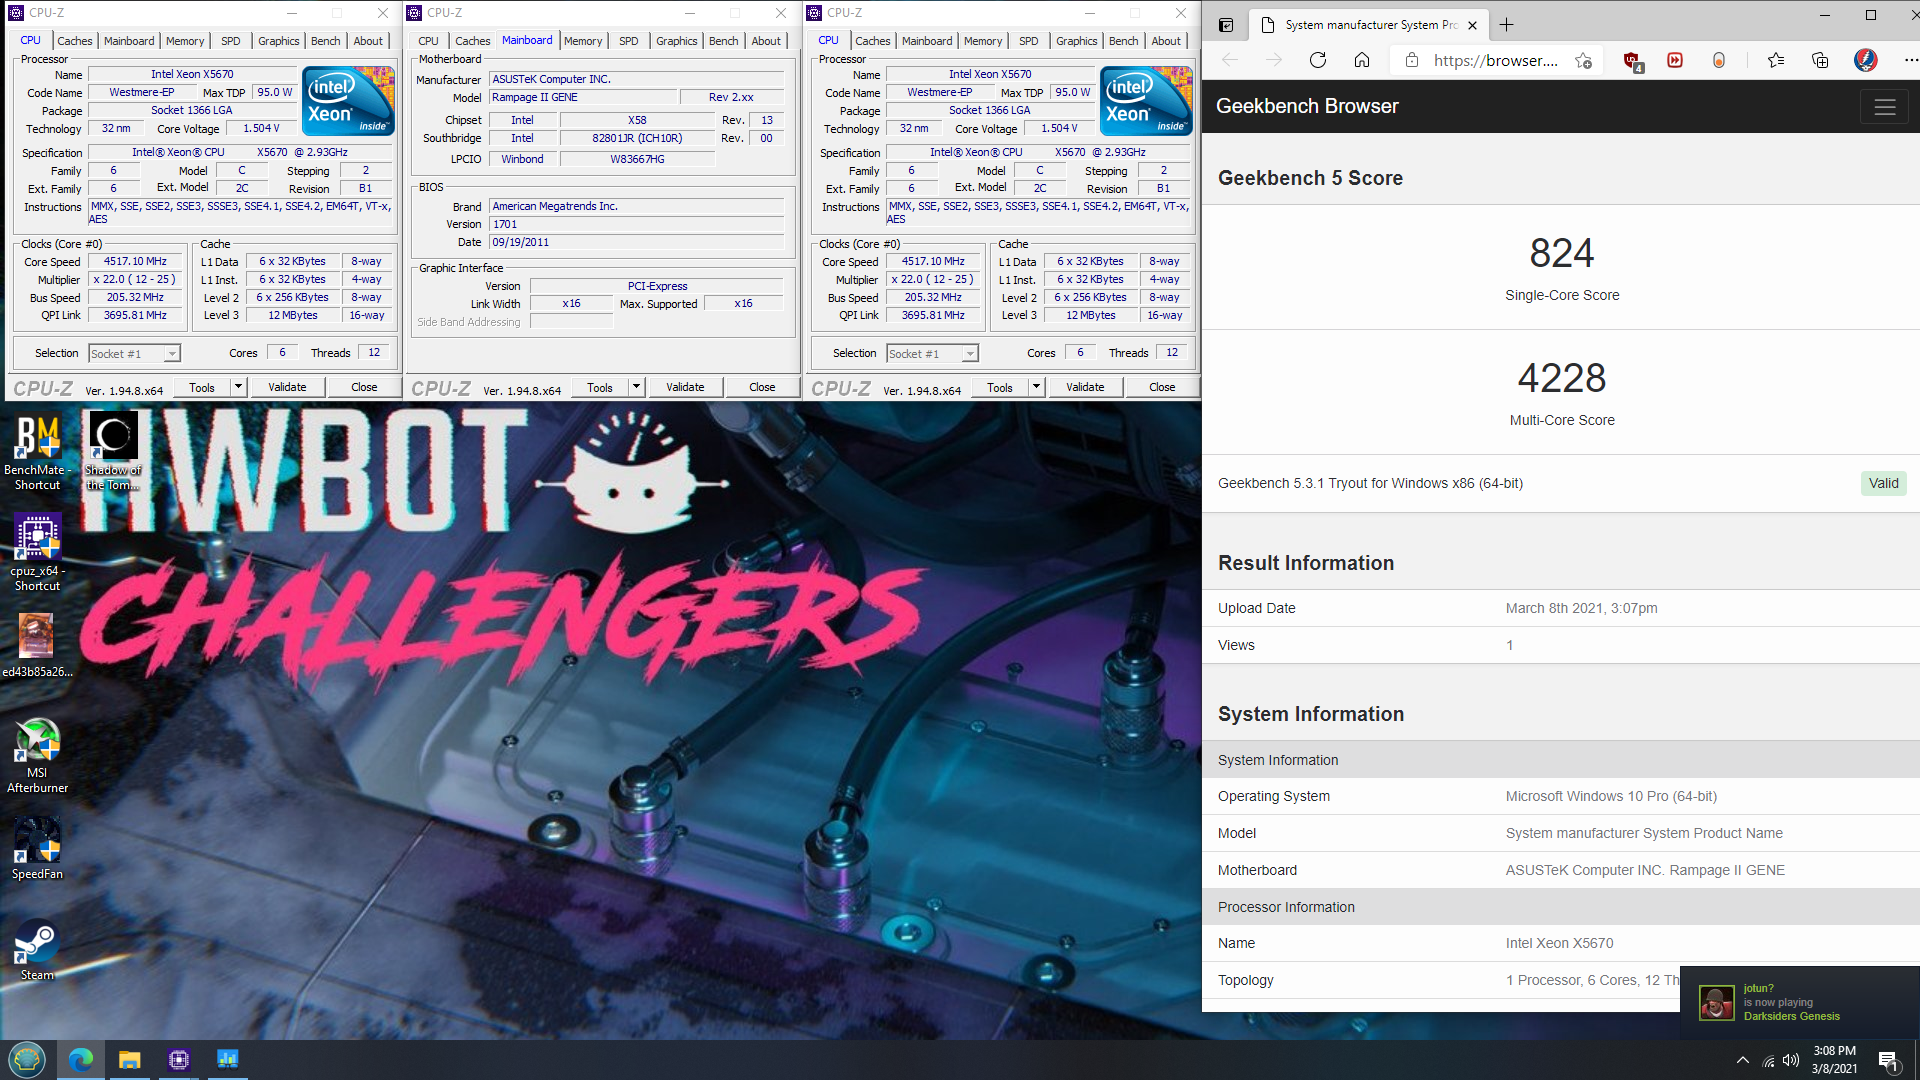Show hidden system tray icons
Image resolution: width=1920 pixels, height=1080 pixels.
click(x=1743, y=1060)
